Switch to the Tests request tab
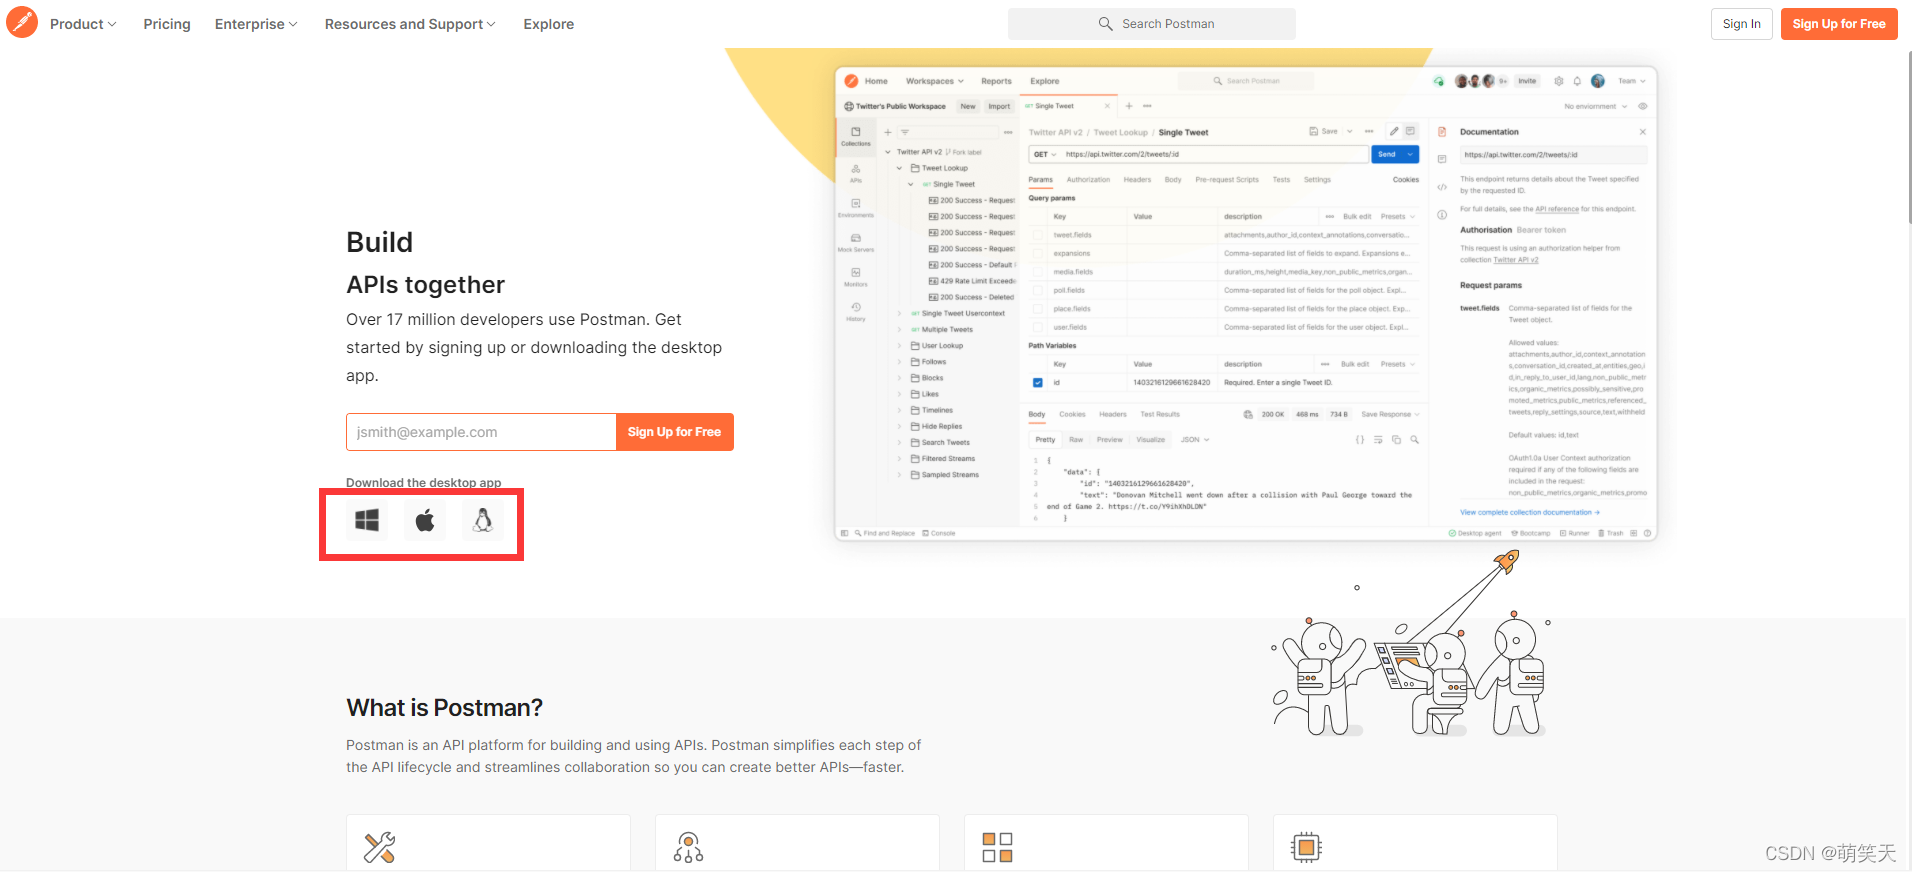Viewport: 1912px width, 872px height. point(1281,180)
